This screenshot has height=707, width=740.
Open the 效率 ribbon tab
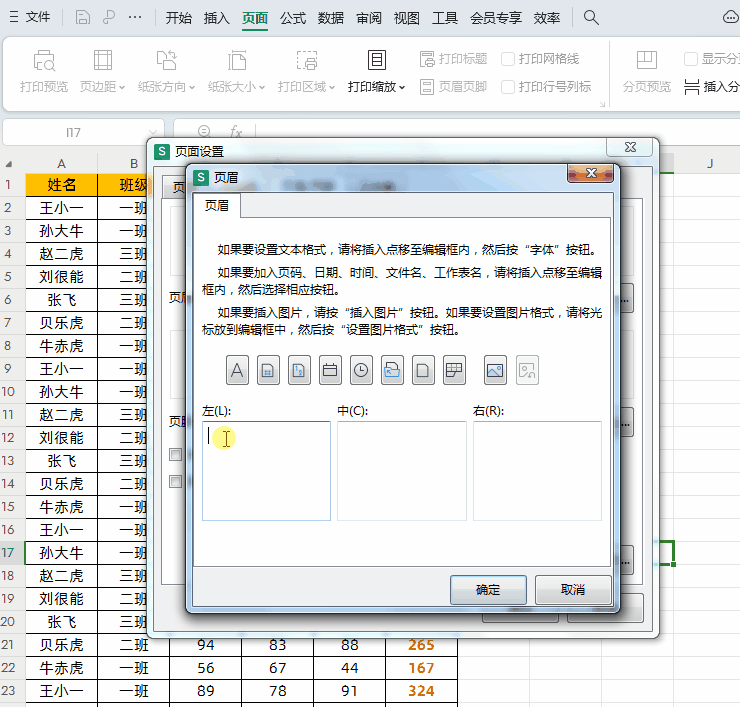tap(547, 18)
